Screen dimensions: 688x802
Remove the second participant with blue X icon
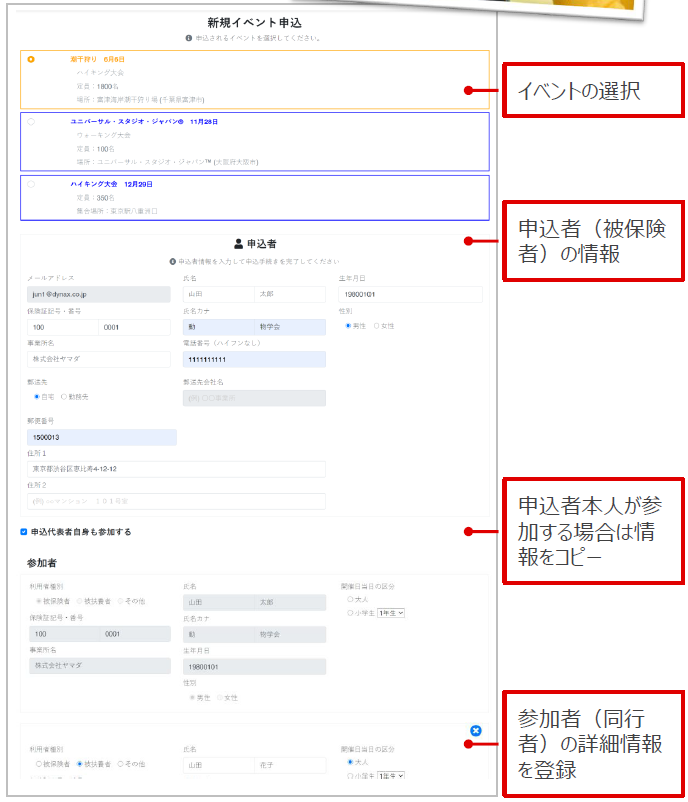coord(475,730)
